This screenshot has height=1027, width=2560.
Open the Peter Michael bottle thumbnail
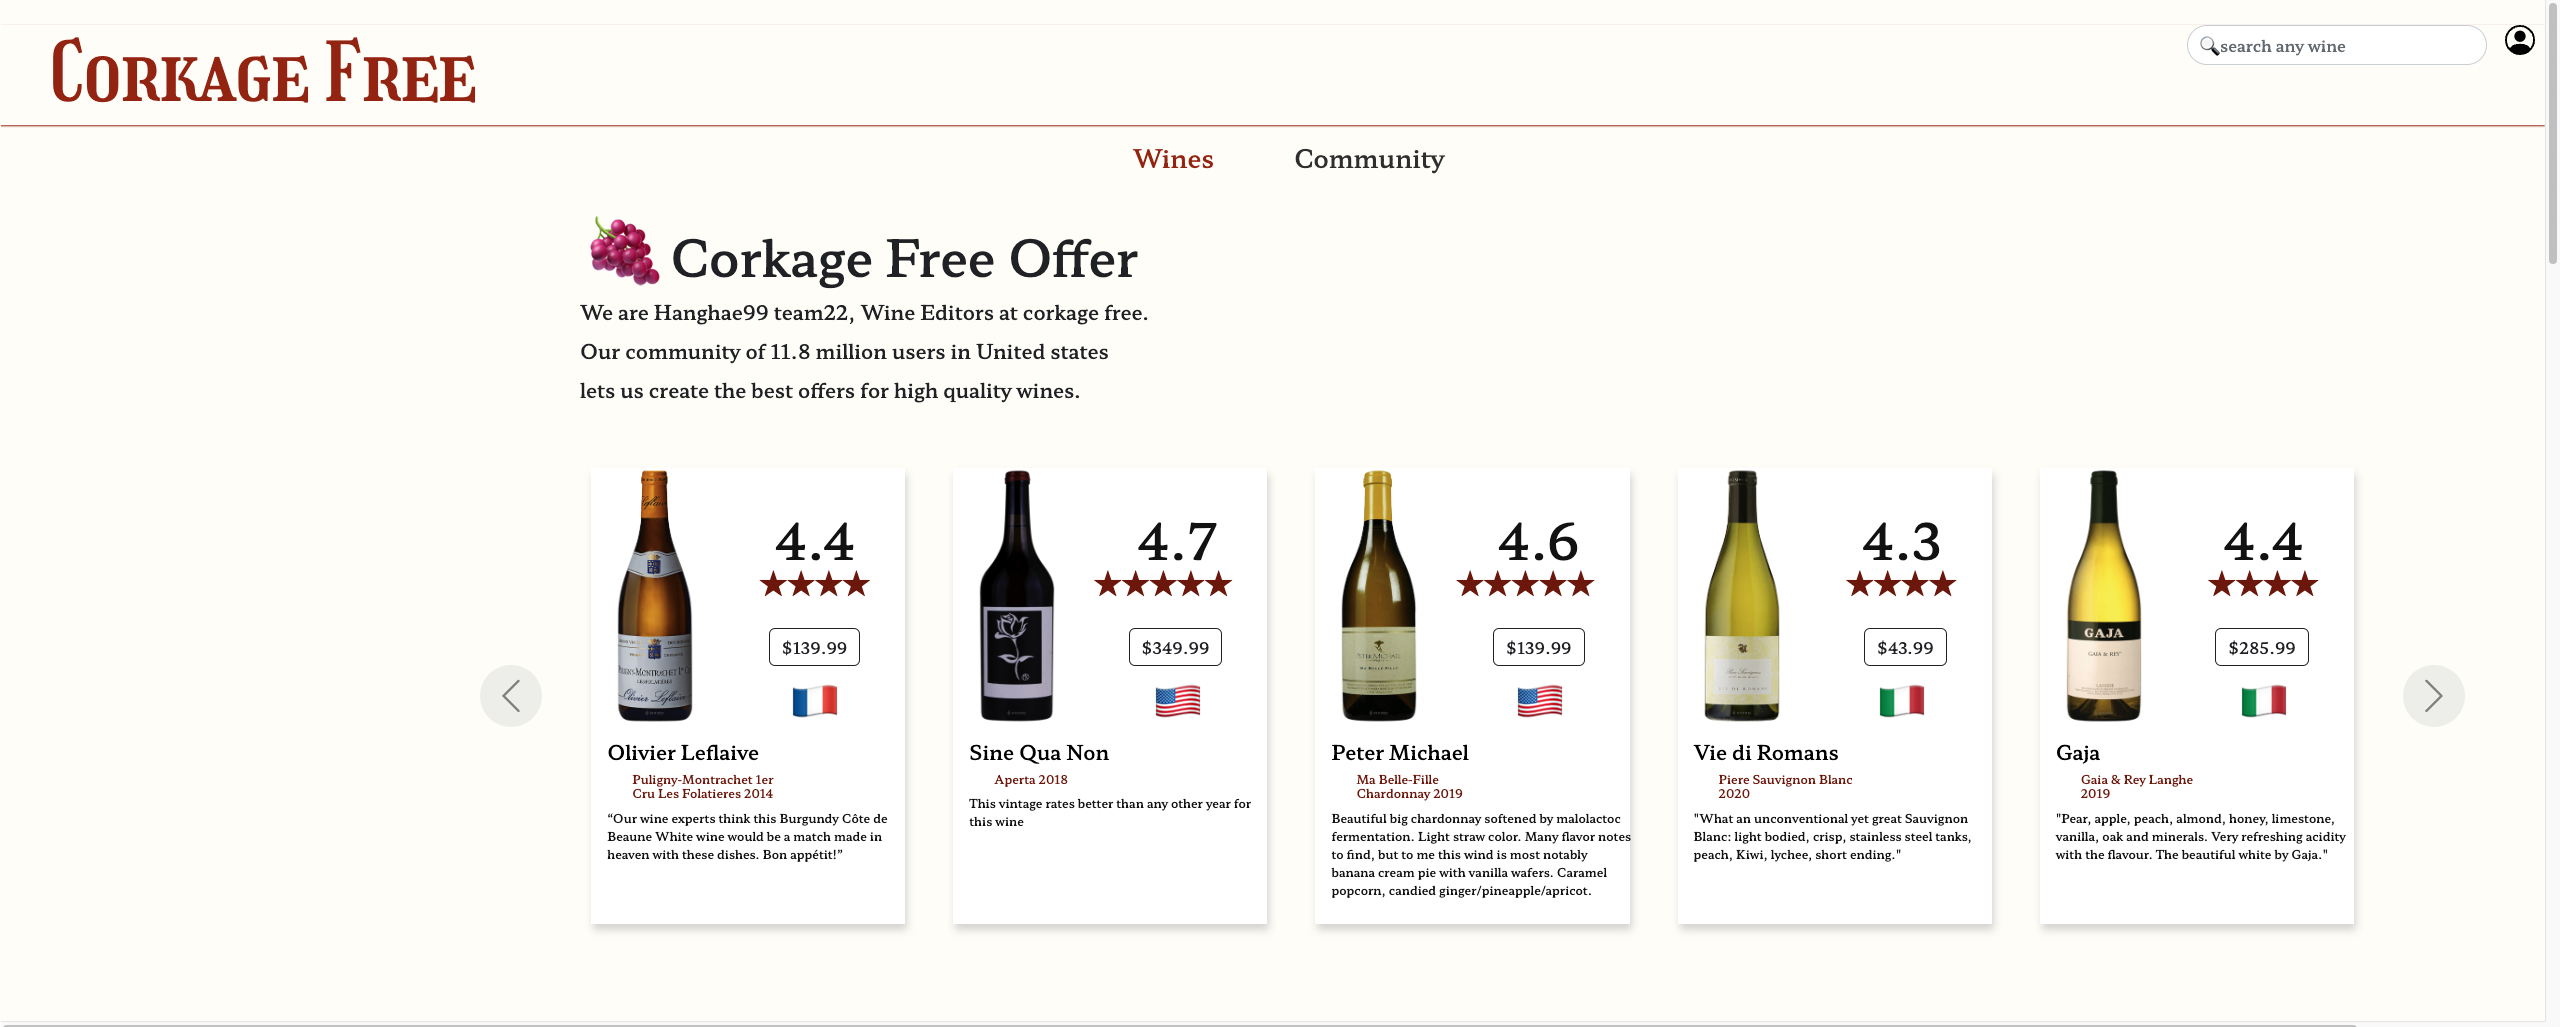1378,595
